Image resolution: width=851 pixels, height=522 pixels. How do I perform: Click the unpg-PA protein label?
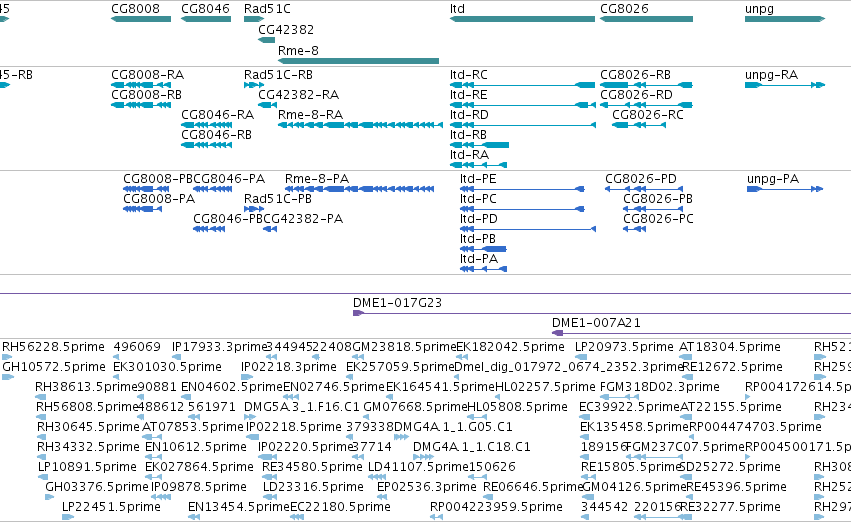click(x=773, y=179)
